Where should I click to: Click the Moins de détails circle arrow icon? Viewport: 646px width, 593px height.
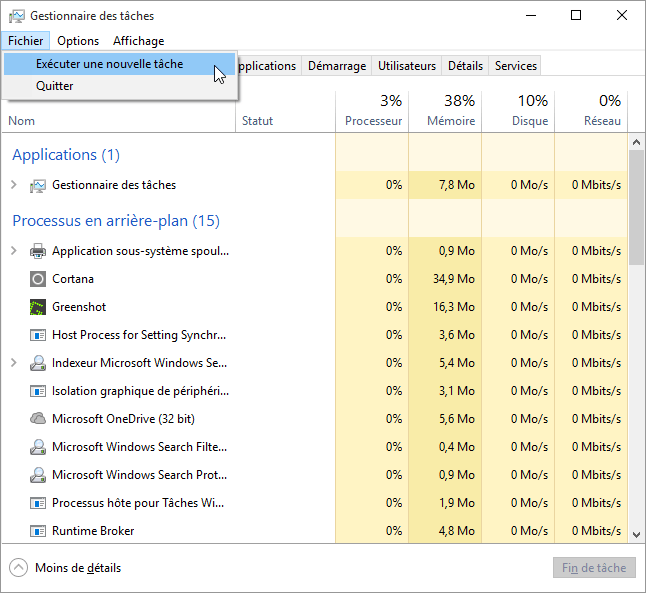[19, 567]
